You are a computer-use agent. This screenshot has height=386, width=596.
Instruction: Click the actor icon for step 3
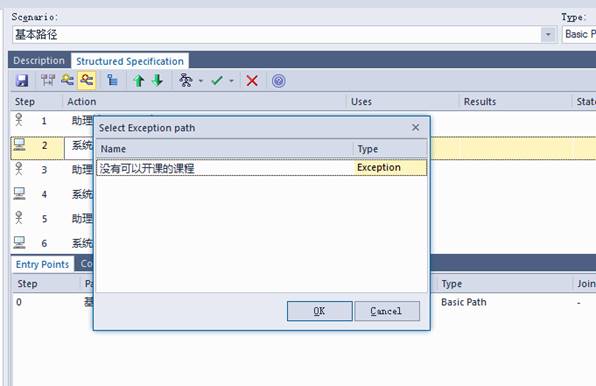tap(19, 169)
